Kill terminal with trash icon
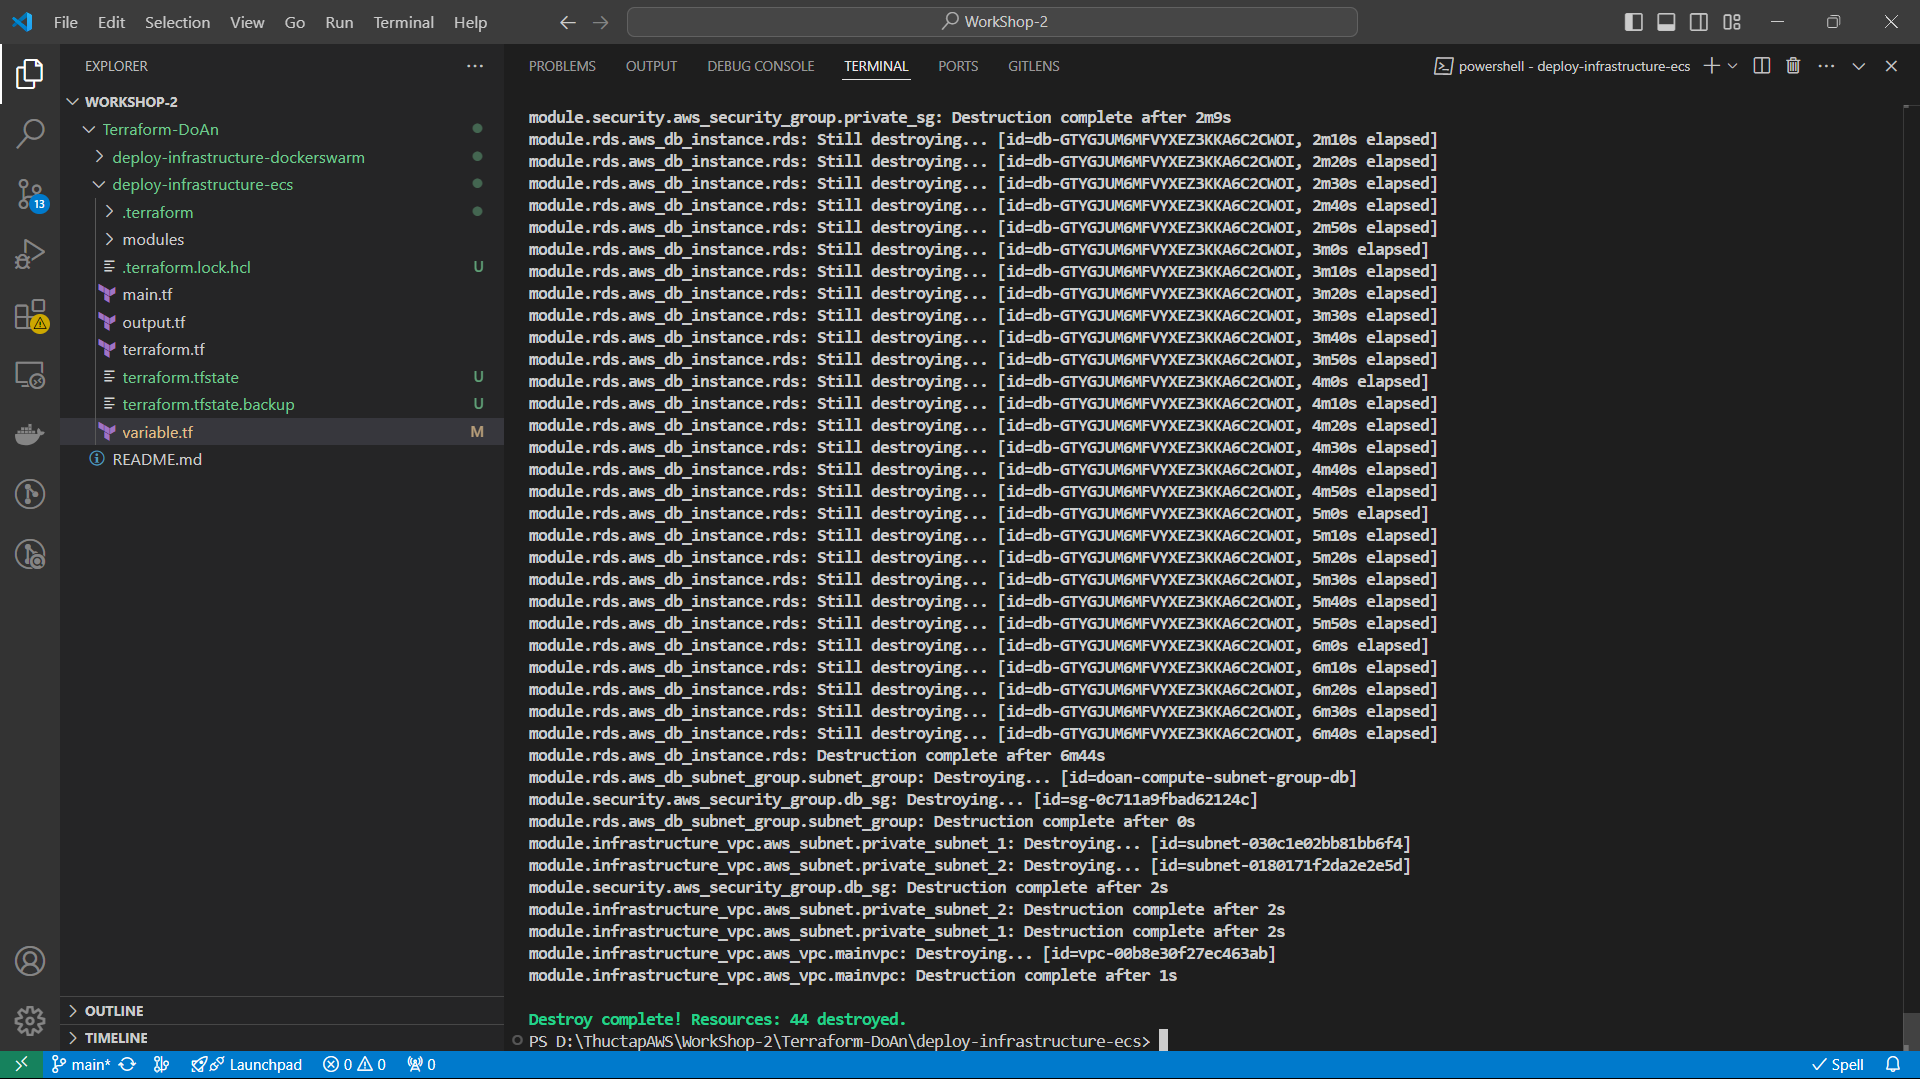The height and width of the screenshot is (1079, 1920). tap(1793, 66)
